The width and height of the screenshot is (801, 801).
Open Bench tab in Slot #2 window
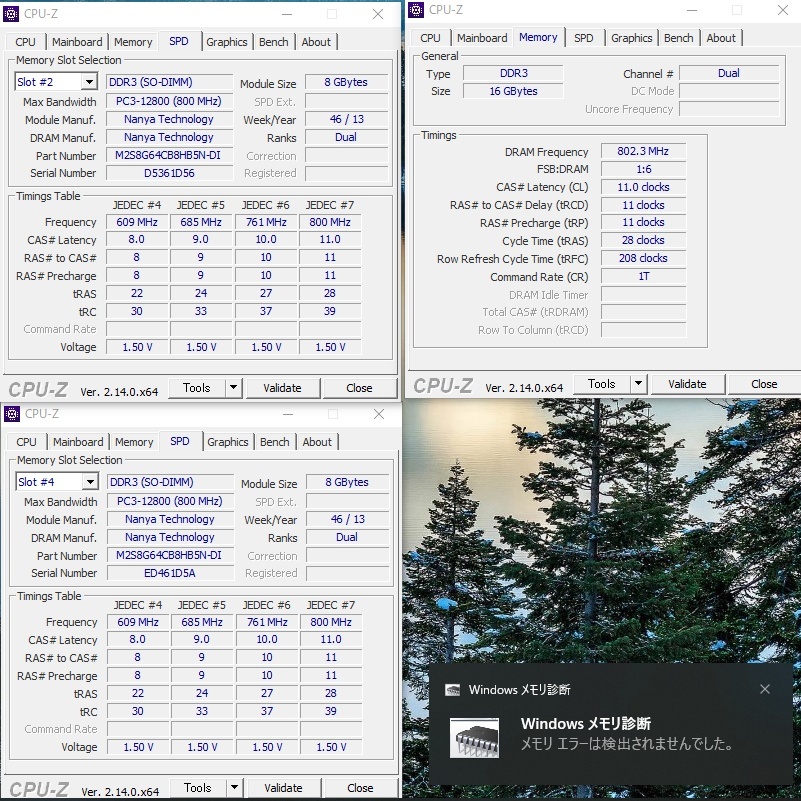(274, 42)
